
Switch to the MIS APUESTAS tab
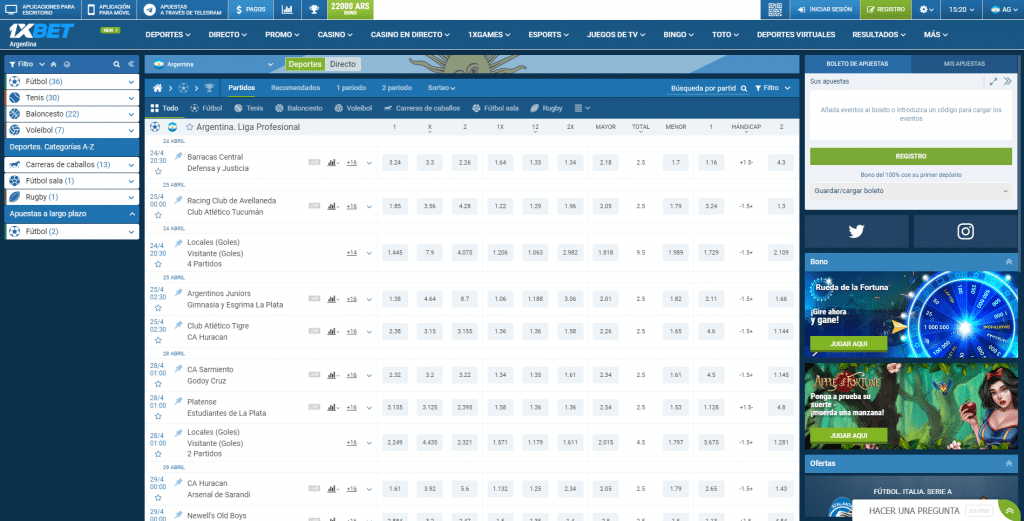pos(964,63)
